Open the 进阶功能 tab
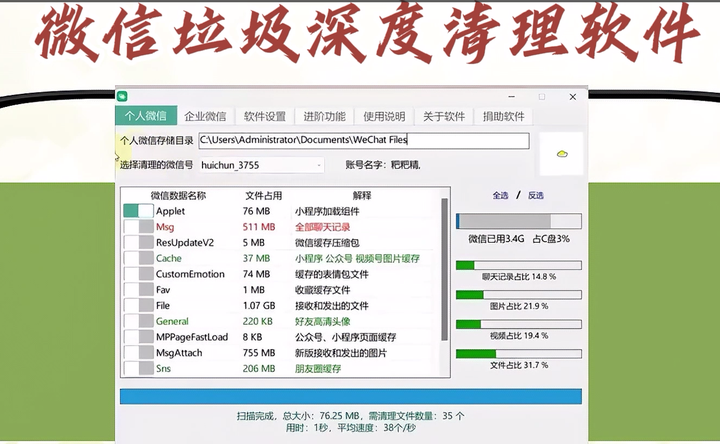Image resolution: width=720 pixels, height=444 pixels. (325, 116)
